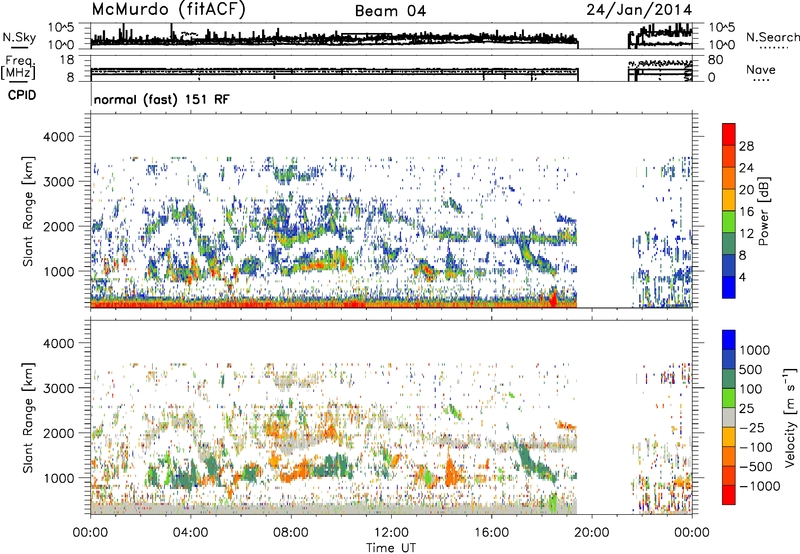Click the '04:00' time tick label

pos(190,533)
